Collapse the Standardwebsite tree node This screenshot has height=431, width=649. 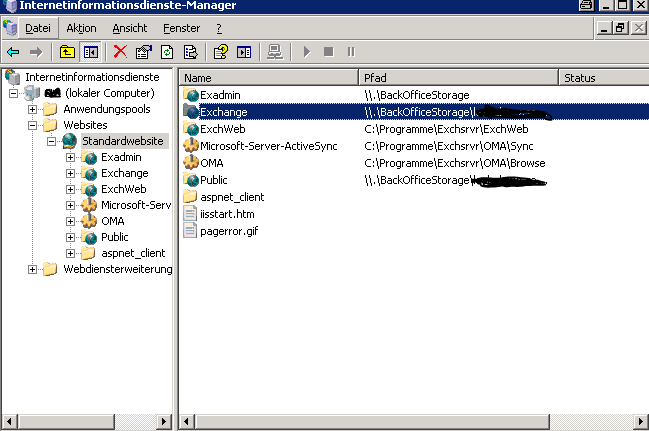(51, 141)
